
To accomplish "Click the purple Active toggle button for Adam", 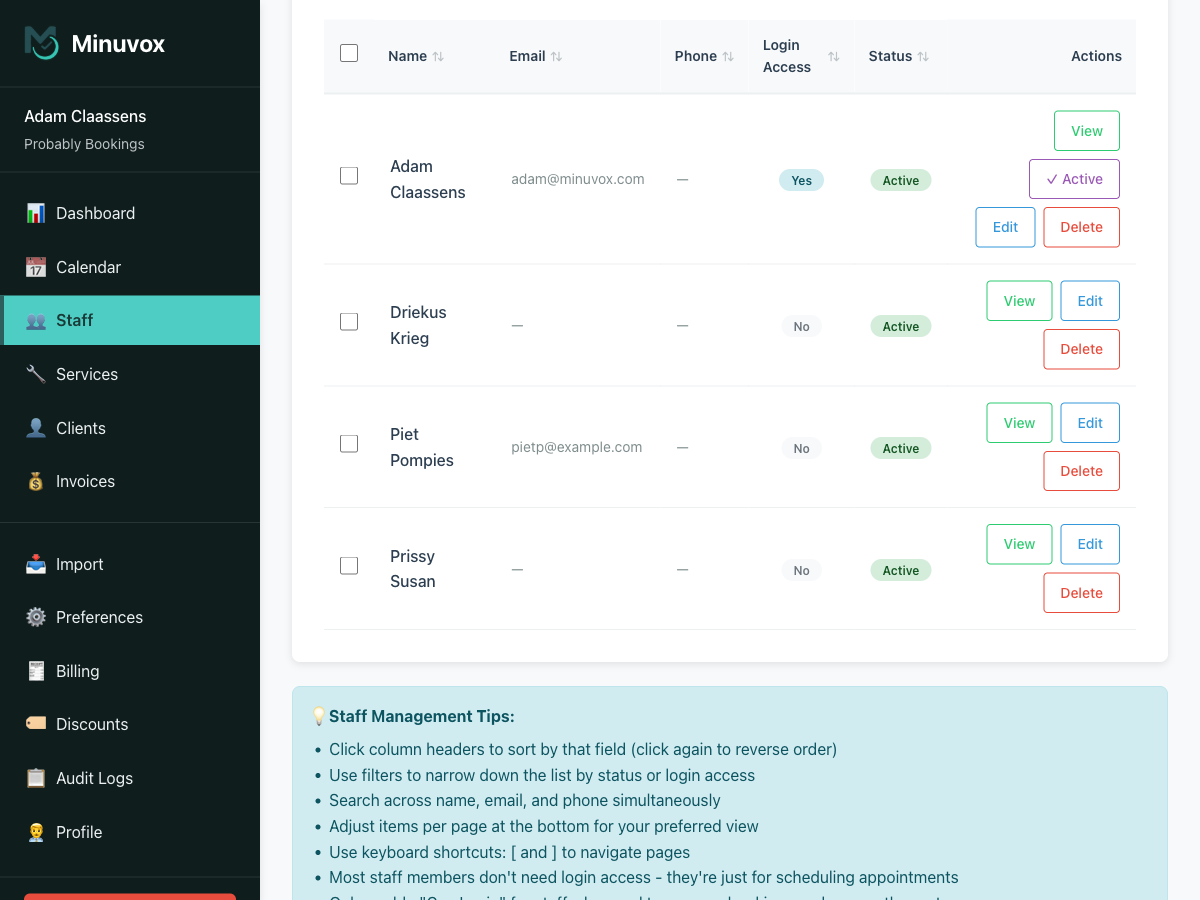I will pos(1074,179).
